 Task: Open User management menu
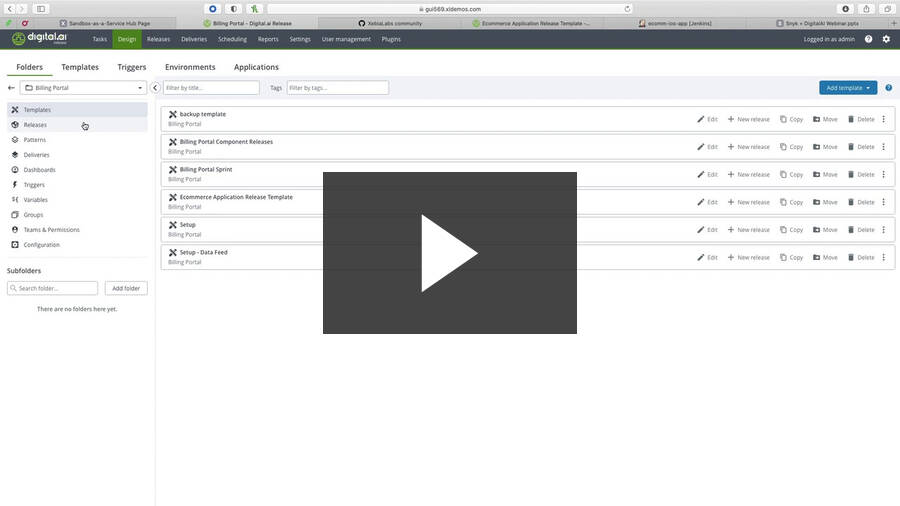[346, 39]
